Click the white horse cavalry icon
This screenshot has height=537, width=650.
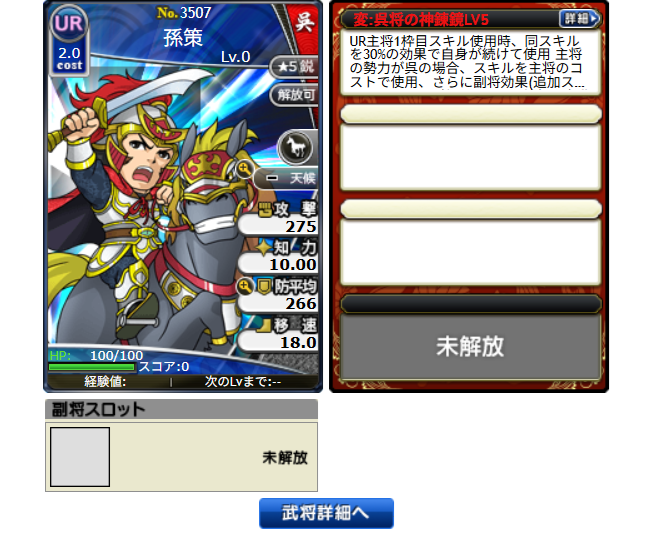pyautogui.click(x=296, y=147)
